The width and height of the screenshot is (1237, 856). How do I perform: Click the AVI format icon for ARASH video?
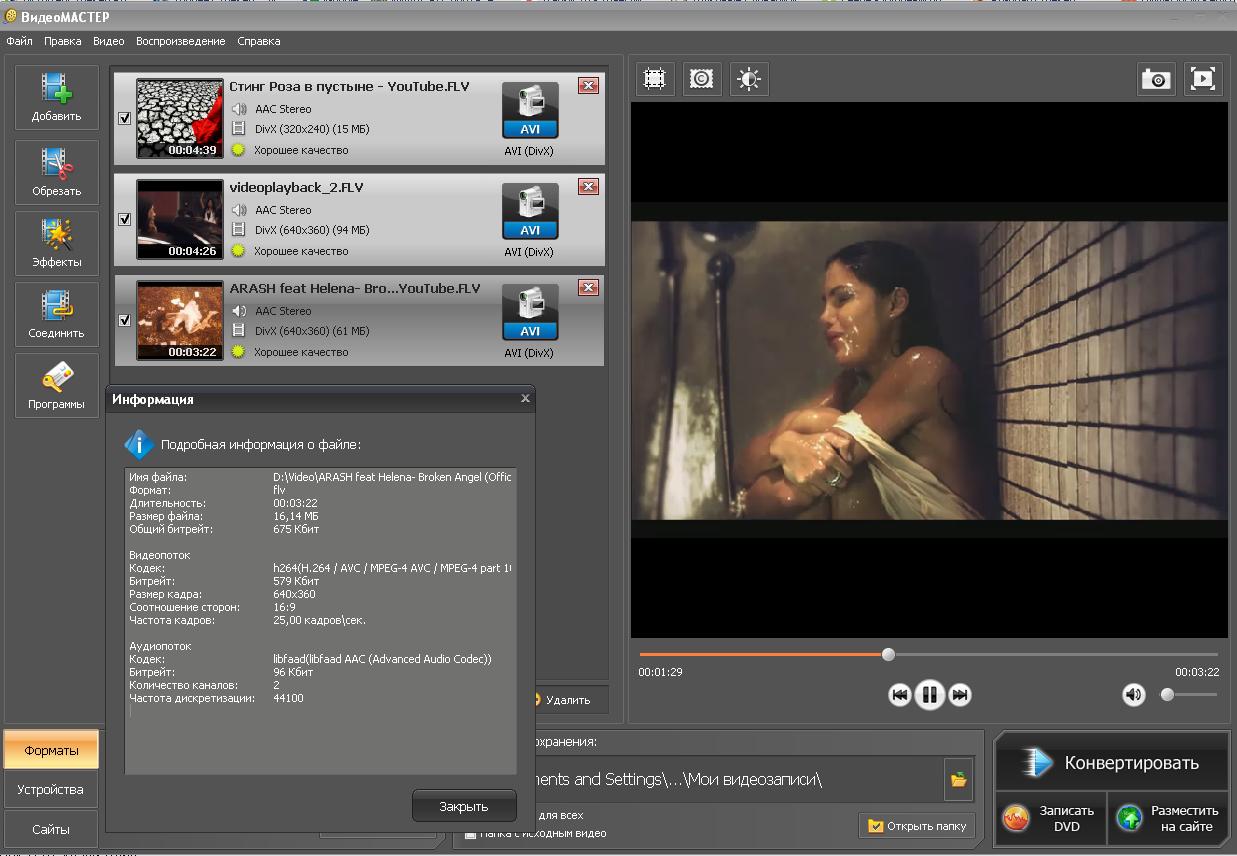pyautogui.click(x=530, y=312)
